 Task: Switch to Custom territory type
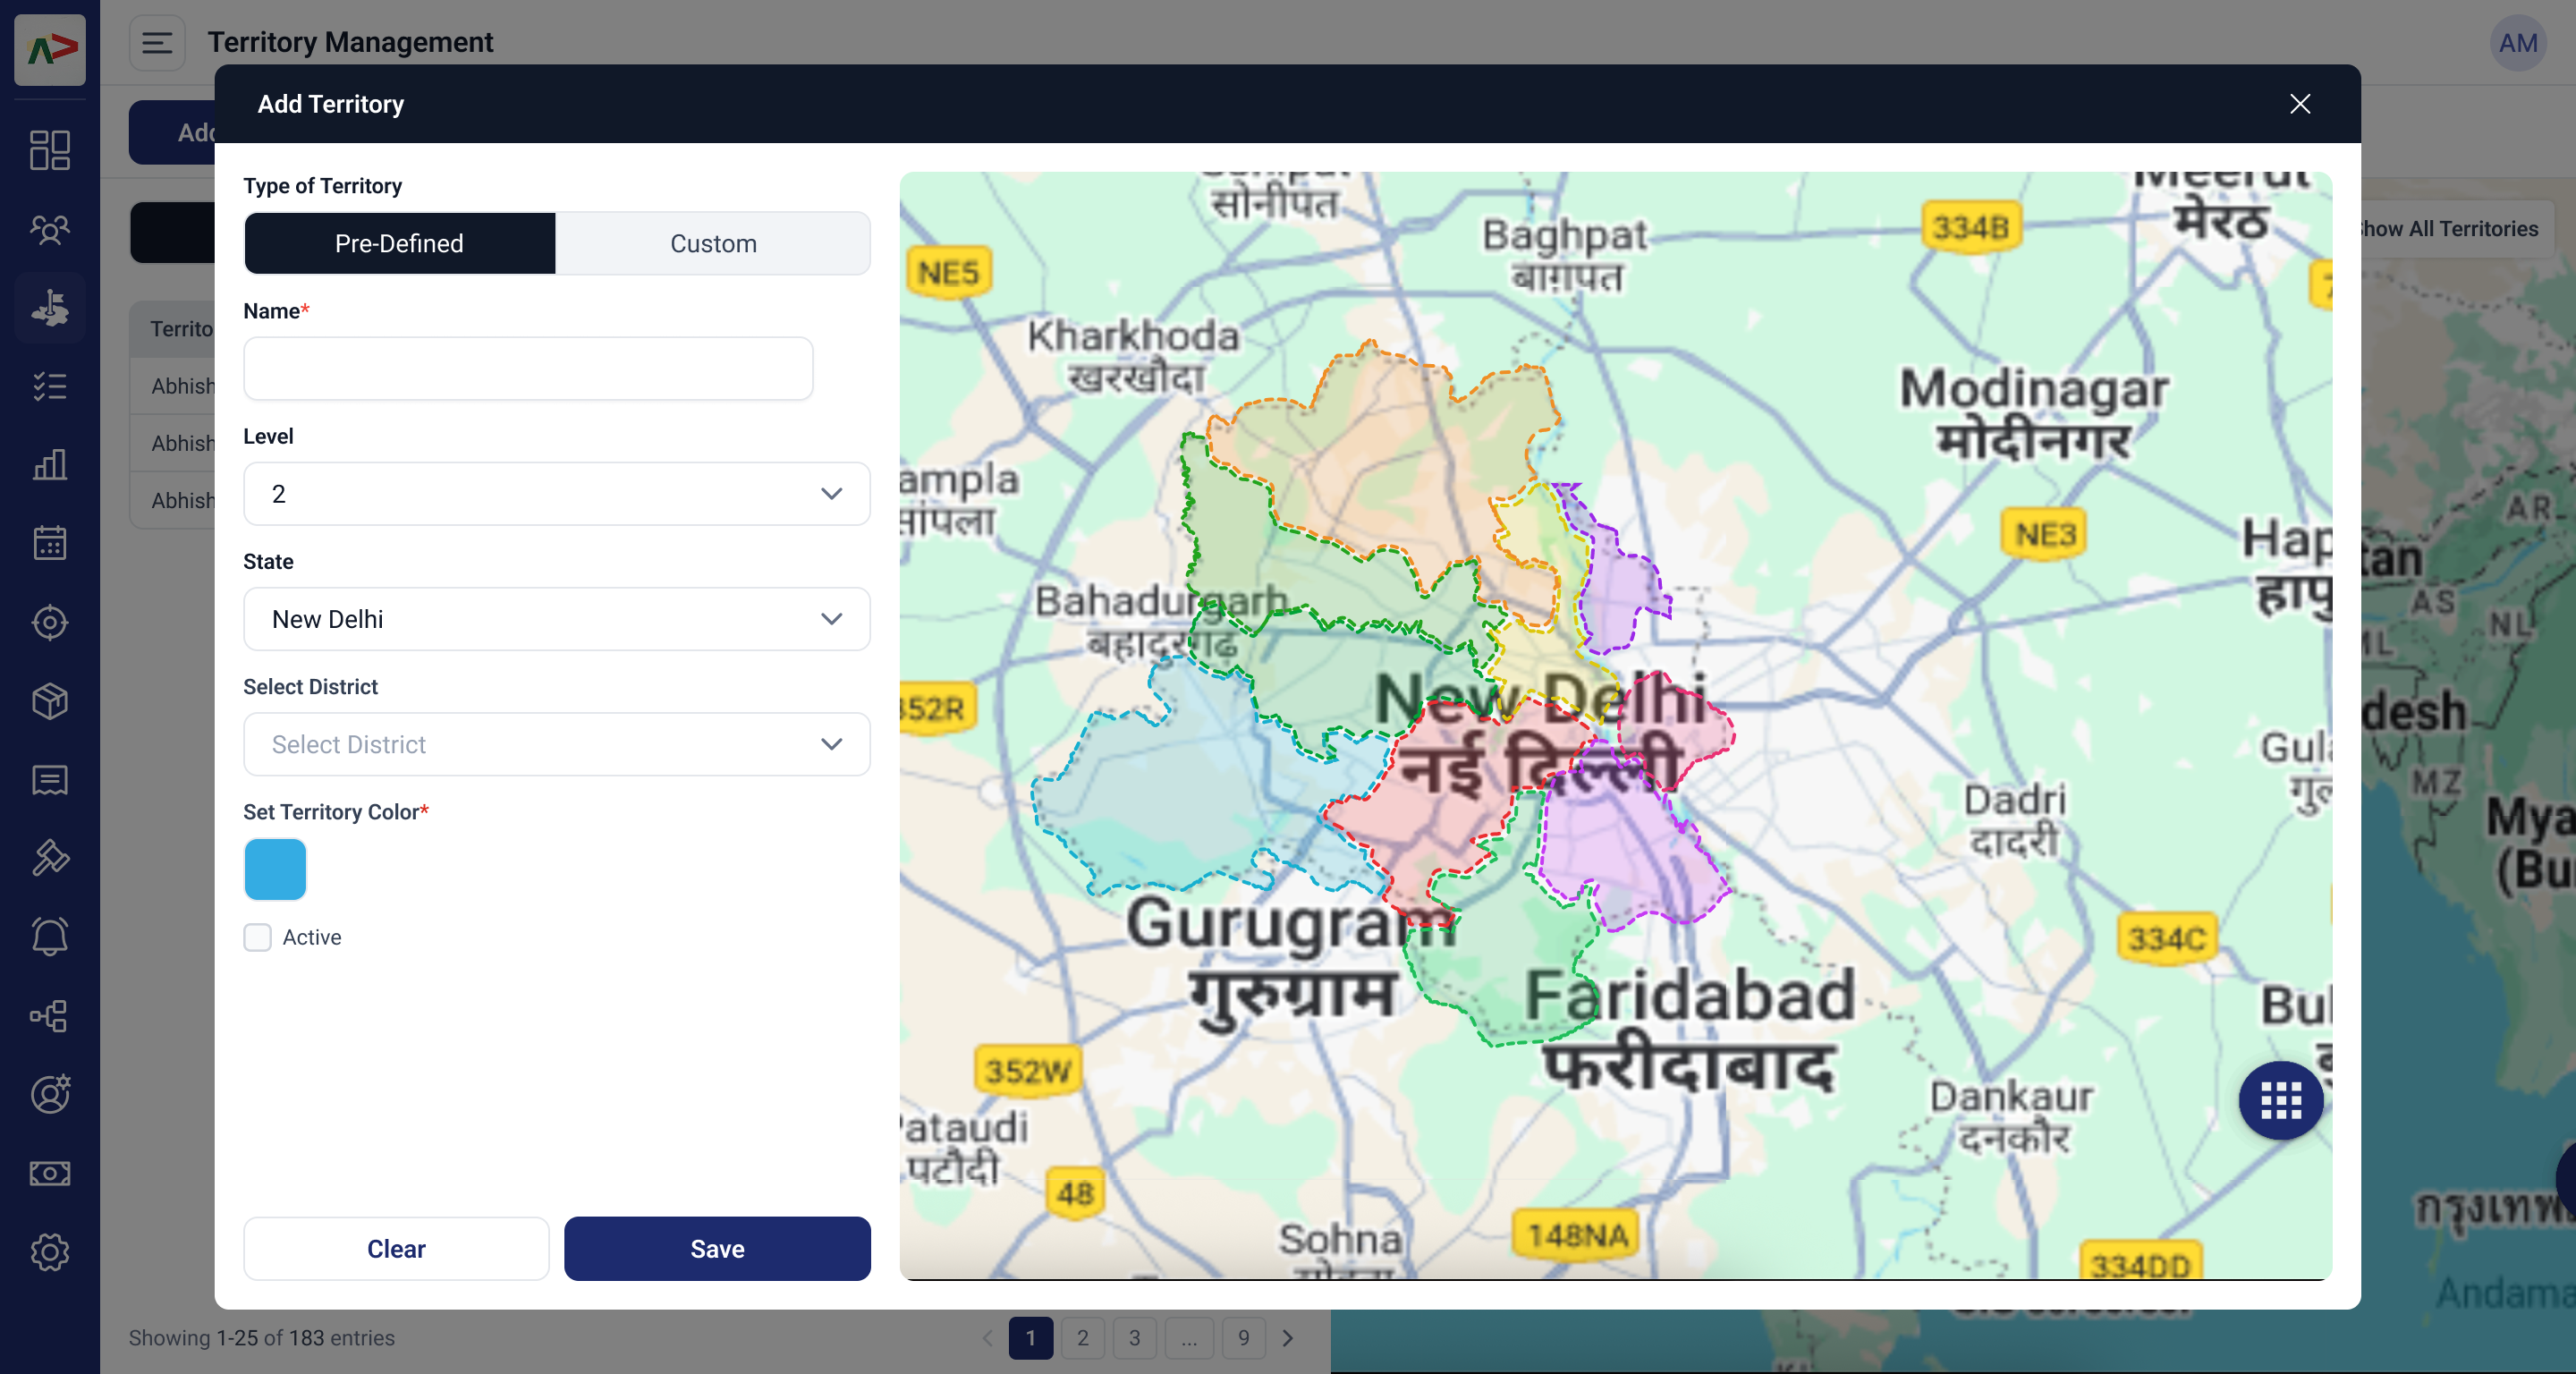[713, 243]
